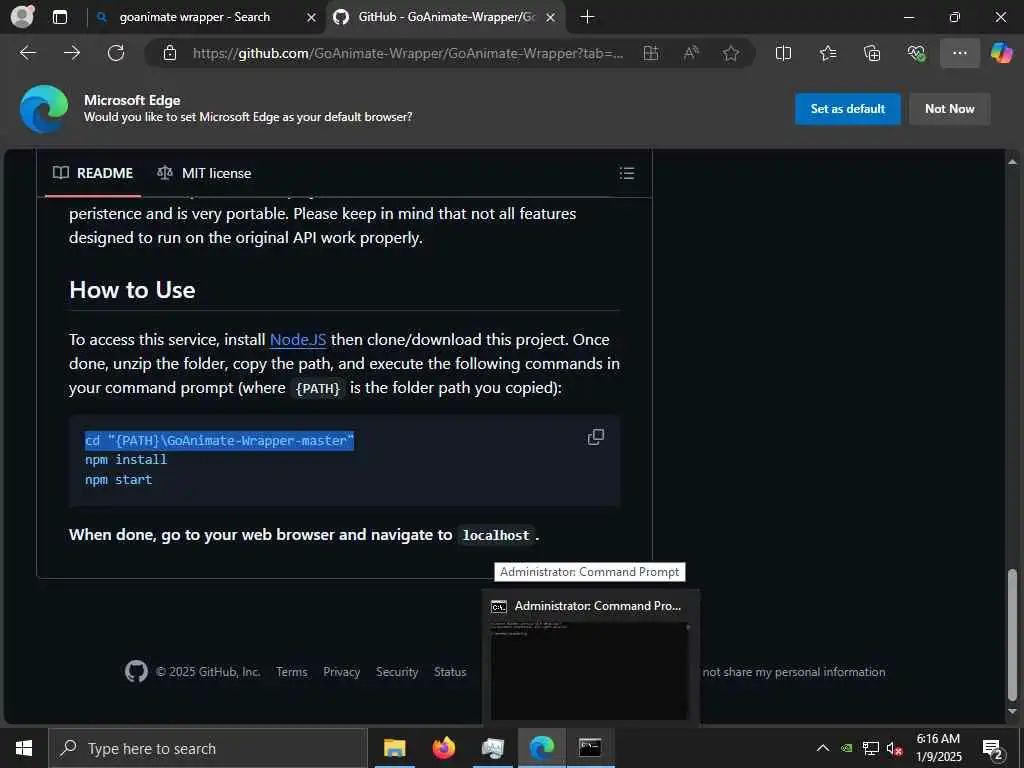This screenshot has height=768, width=1024.
Task: Open the Terms footer link
Action: [291, 671]
